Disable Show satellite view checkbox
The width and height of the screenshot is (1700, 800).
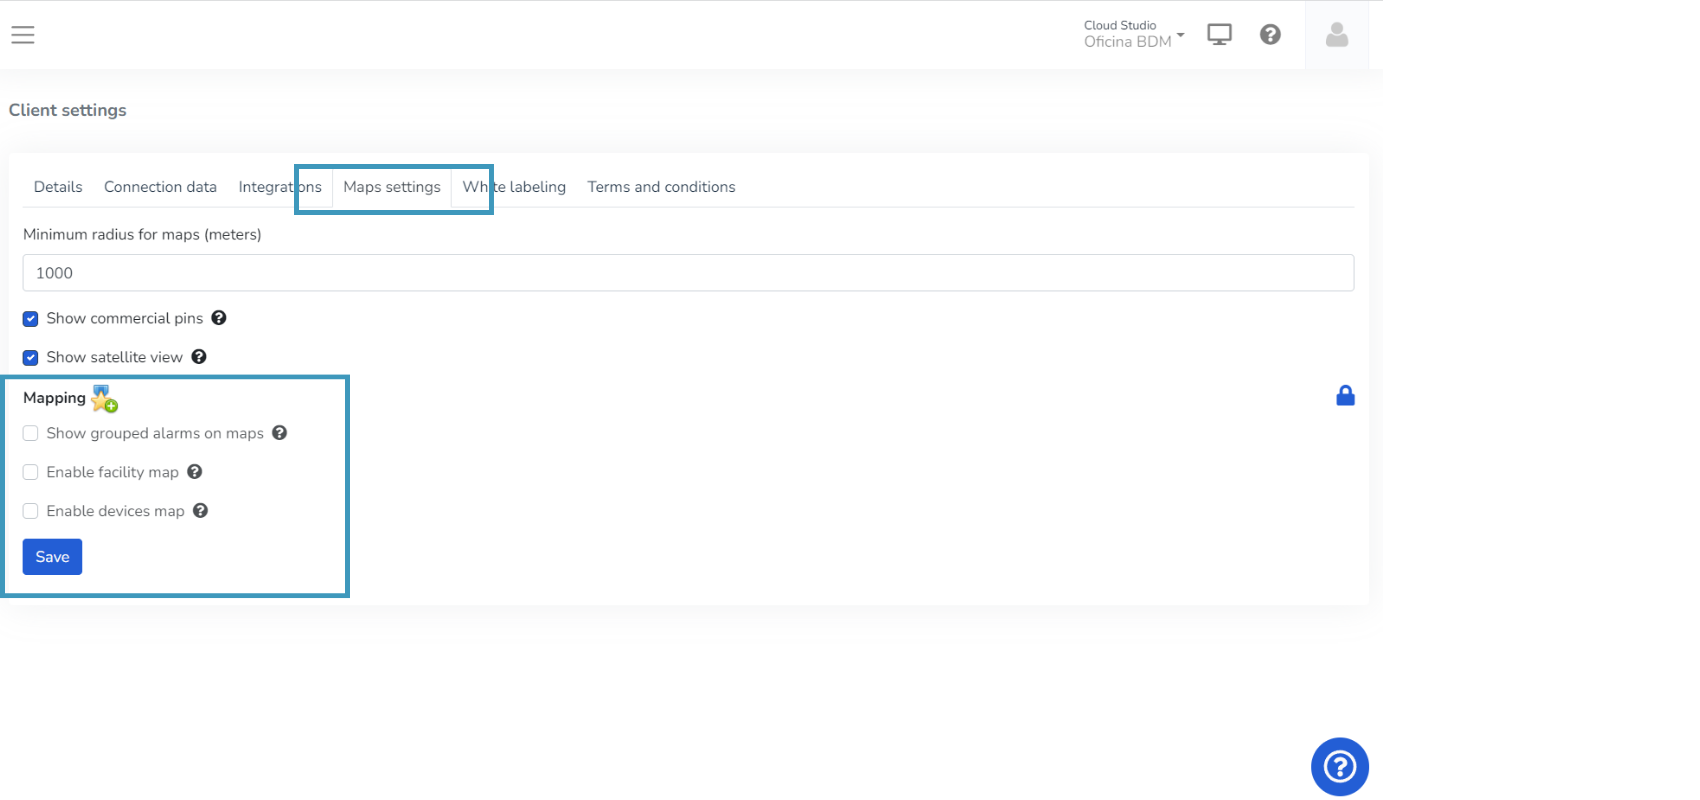click(31, 358)
